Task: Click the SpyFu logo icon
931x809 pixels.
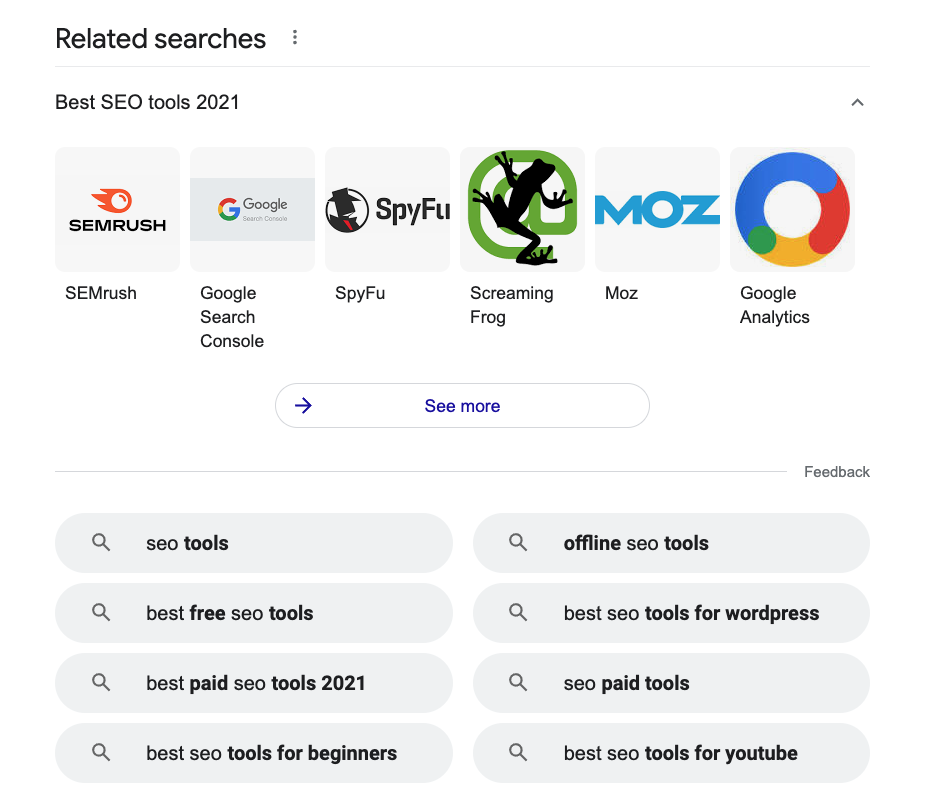Action: (387, 208)
